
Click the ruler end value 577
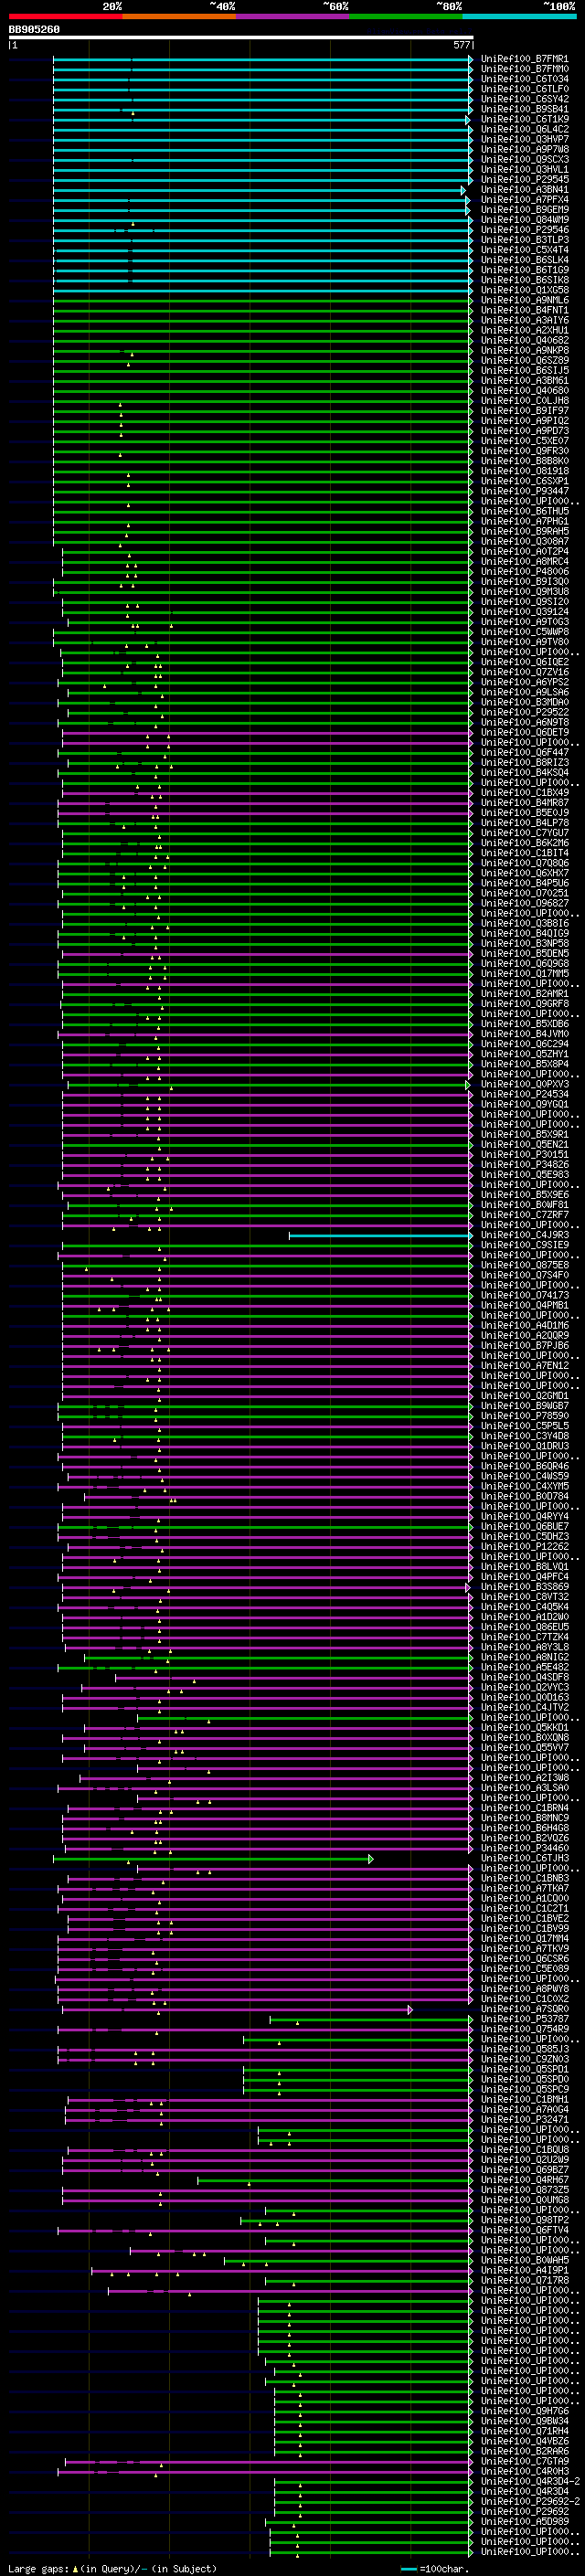461,46
